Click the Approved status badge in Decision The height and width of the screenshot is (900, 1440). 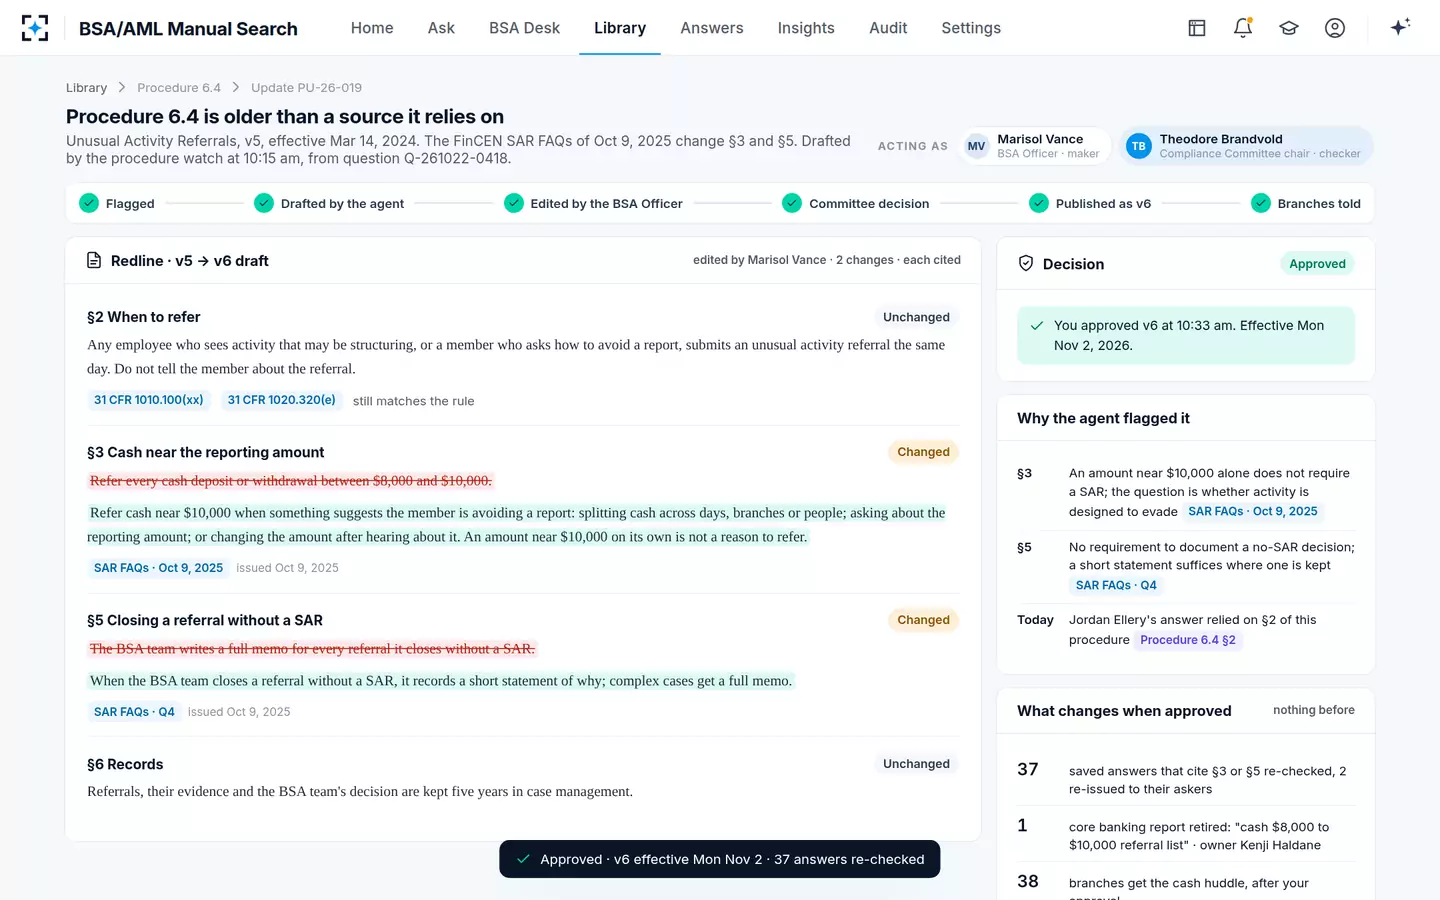click(x=1317, y=264)
